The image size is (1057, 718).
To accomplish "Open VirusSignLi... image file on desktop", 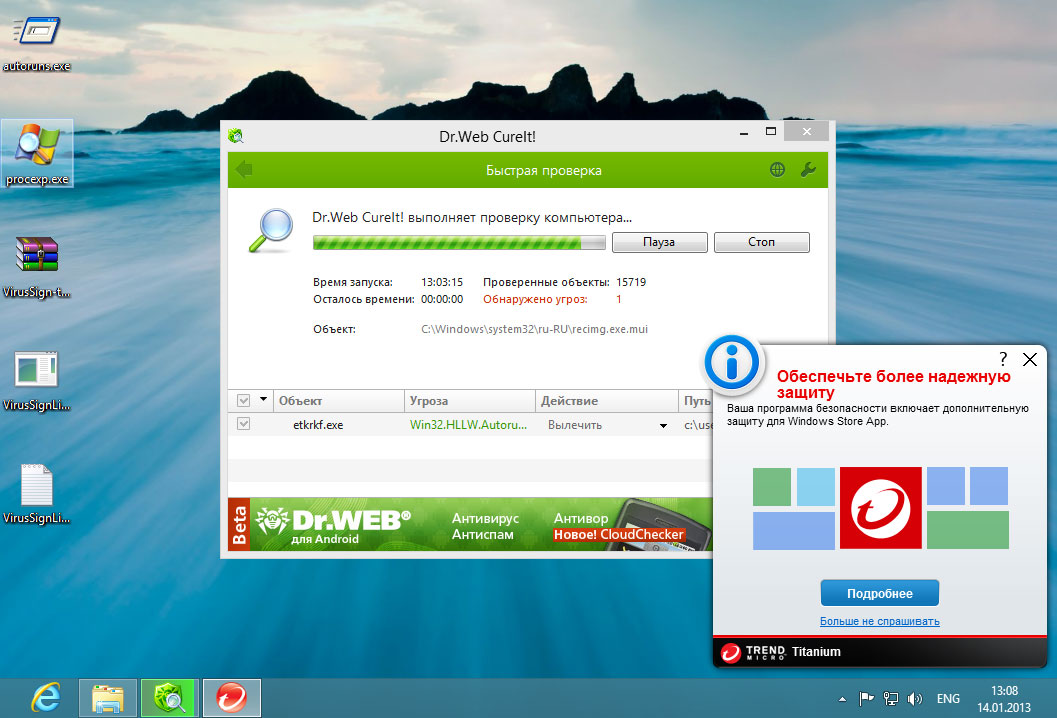I will point(36,380).
